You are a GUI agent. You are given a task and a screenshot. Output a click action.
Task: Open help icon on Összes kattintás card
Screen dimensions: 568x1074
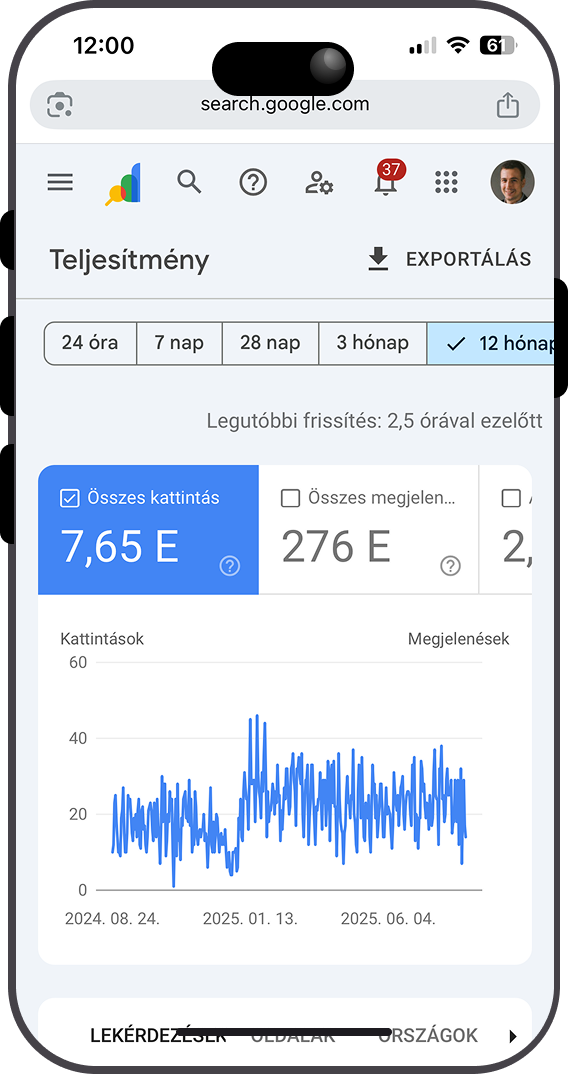[230, 566]
